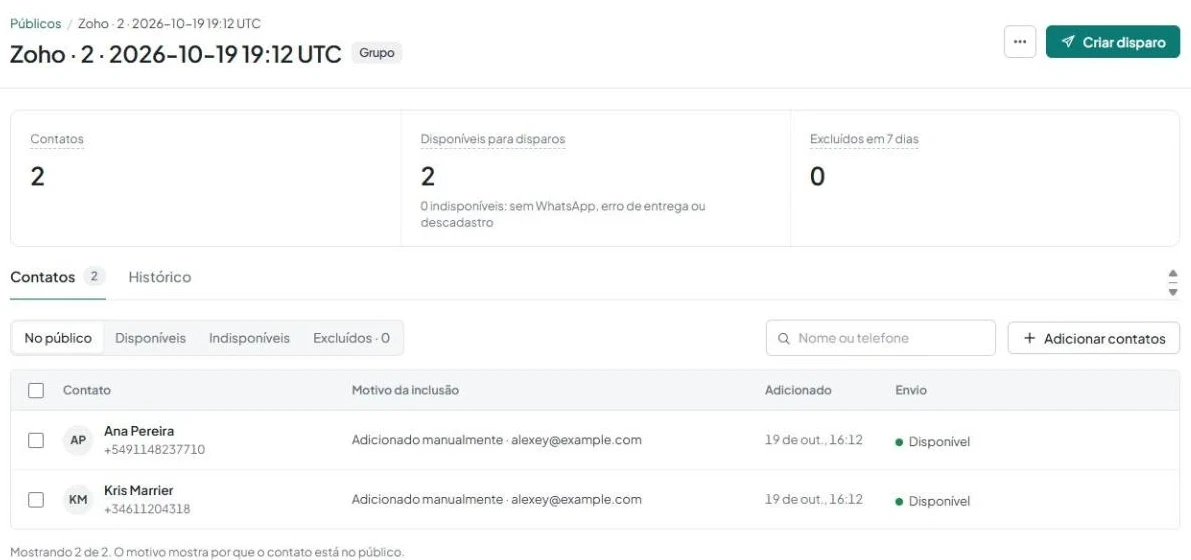This screenshot has height=560, width=1191.
Task: Click the AP avatar of Ana Pereira
Action: tap(78, 440)
